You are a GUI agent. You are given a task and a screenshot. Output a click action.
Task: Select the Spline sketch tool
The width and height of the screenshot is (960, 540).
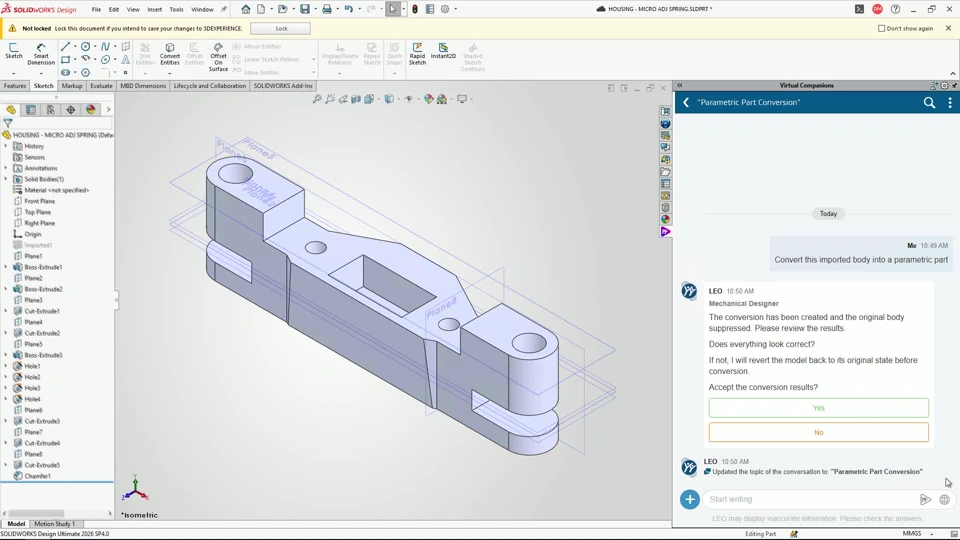[x=105, y=47]
